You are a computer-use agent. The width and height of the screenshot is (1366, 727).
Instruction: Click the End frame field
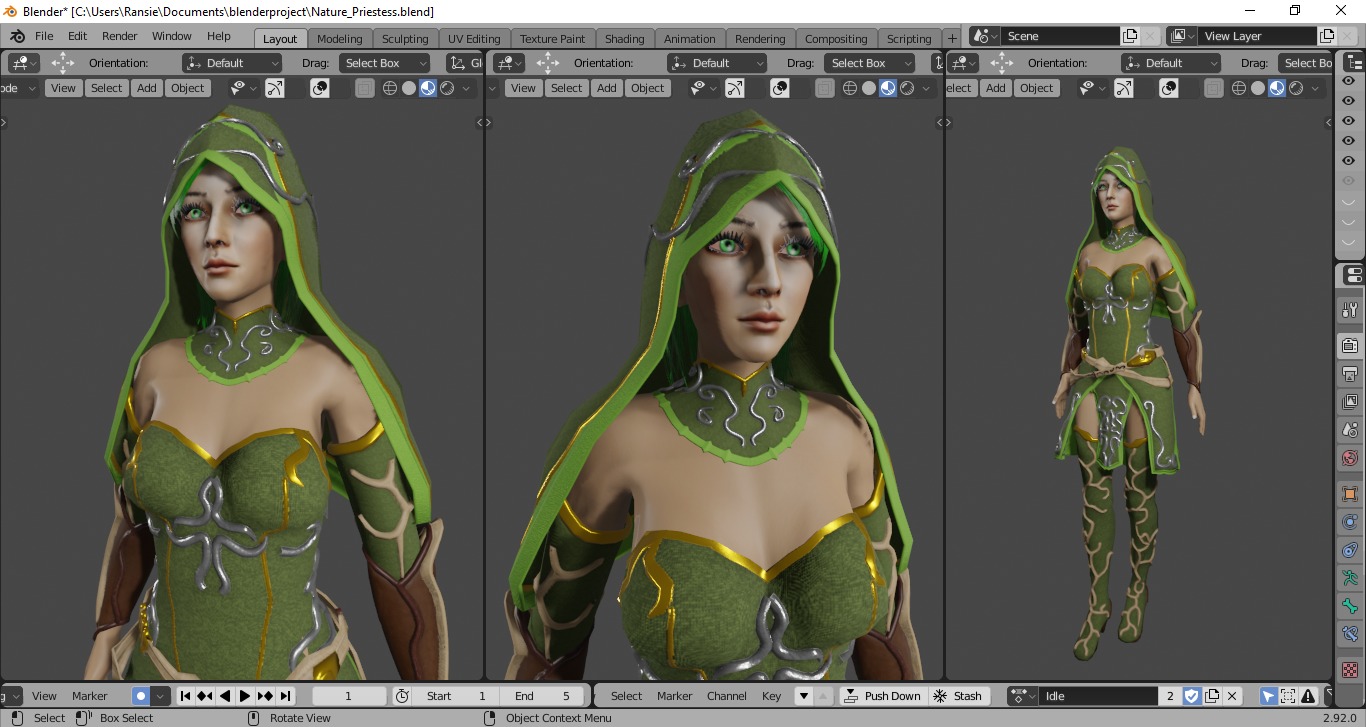coord(541,696)
